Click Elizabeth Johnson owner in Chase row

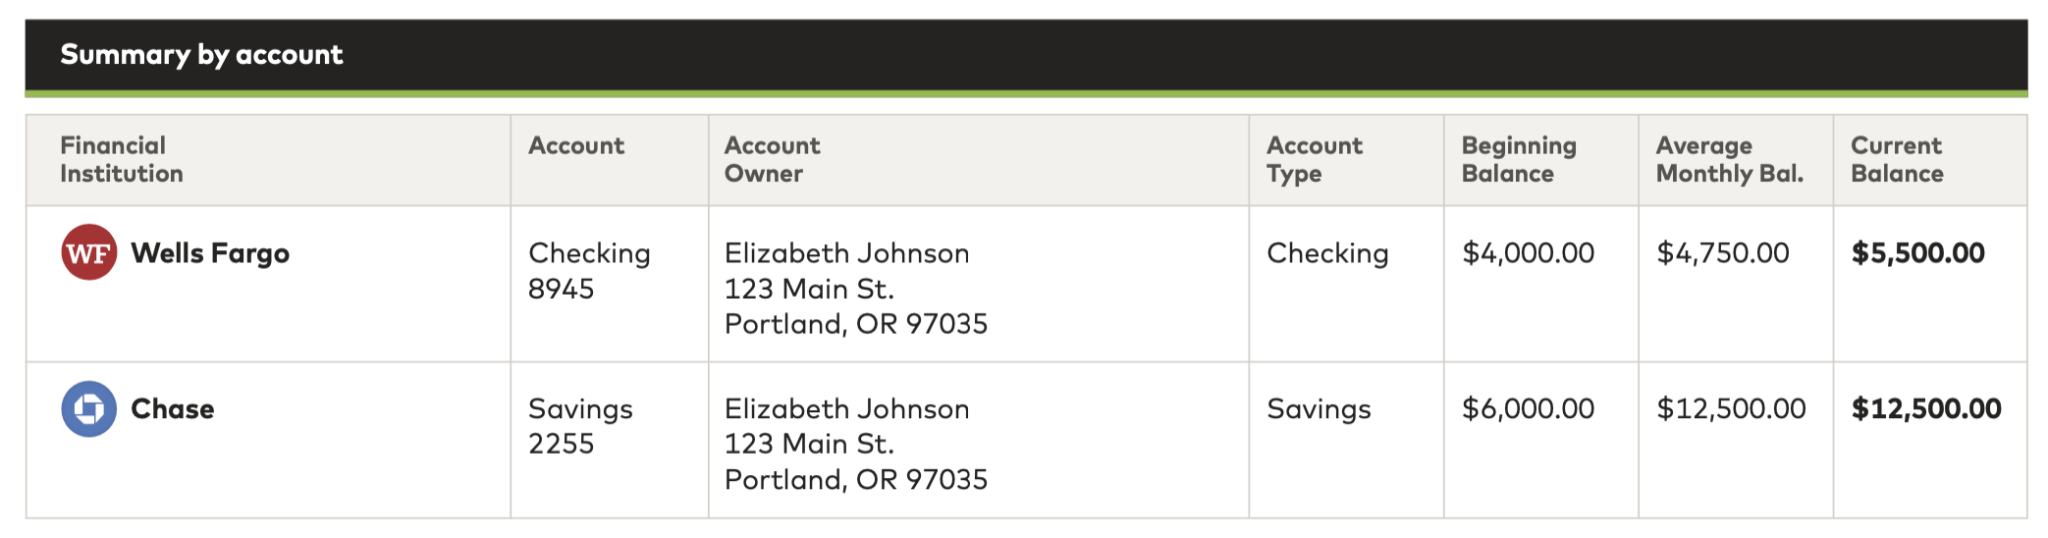tap(846, 408)
